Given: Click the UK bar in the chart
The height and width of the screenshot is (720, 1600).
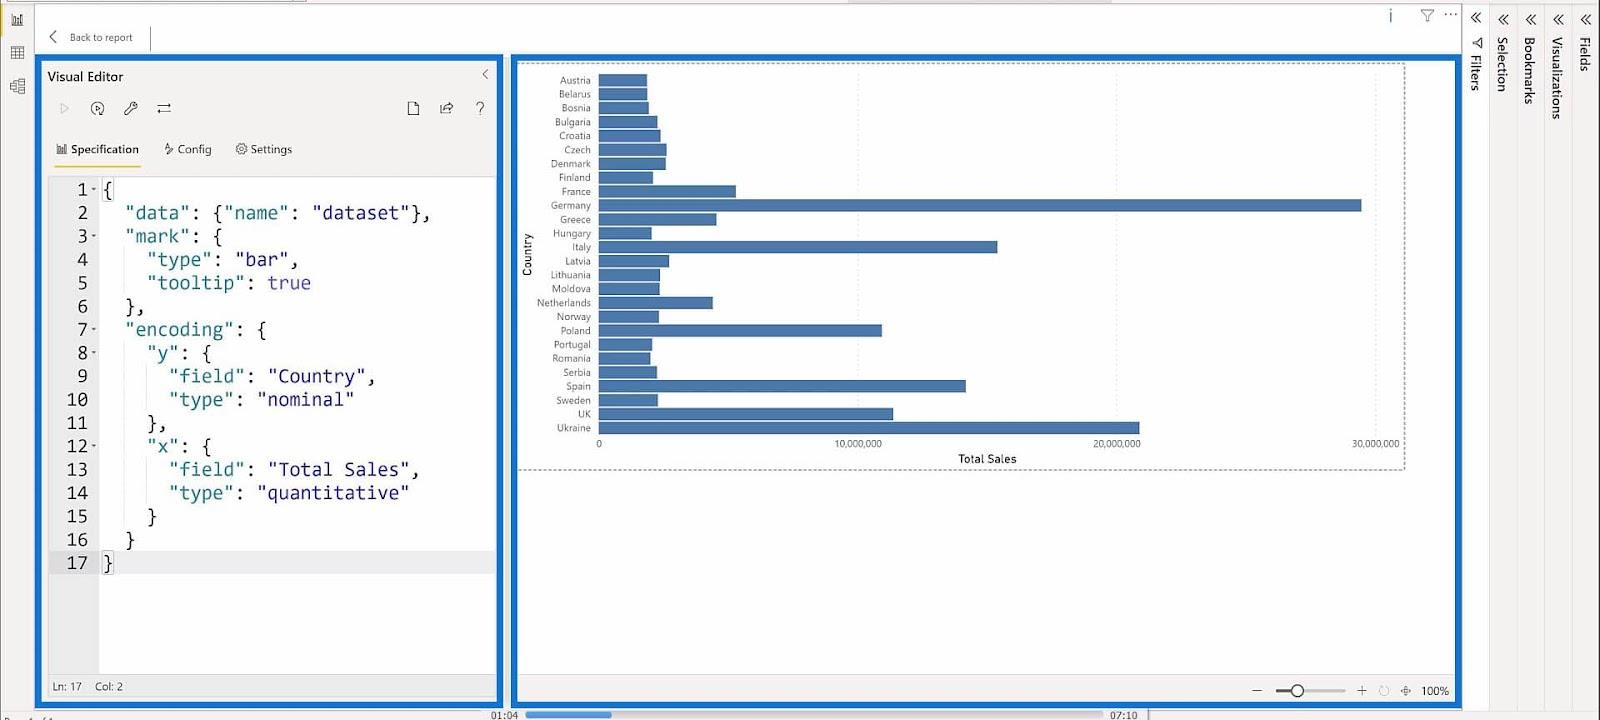Looking at the screenshot, I should tap(746, 414).
